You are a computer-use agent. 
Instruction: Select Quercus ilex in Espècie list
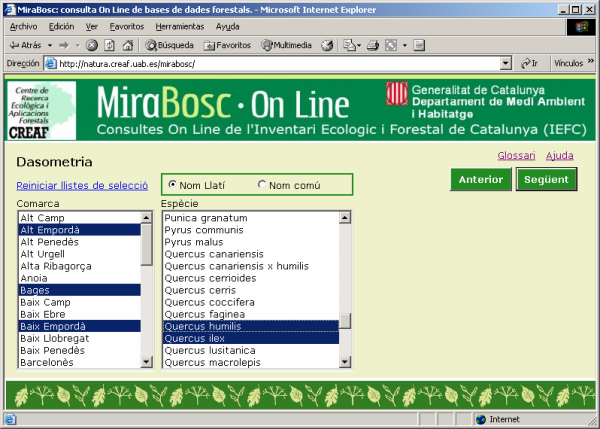coord(251,338)
